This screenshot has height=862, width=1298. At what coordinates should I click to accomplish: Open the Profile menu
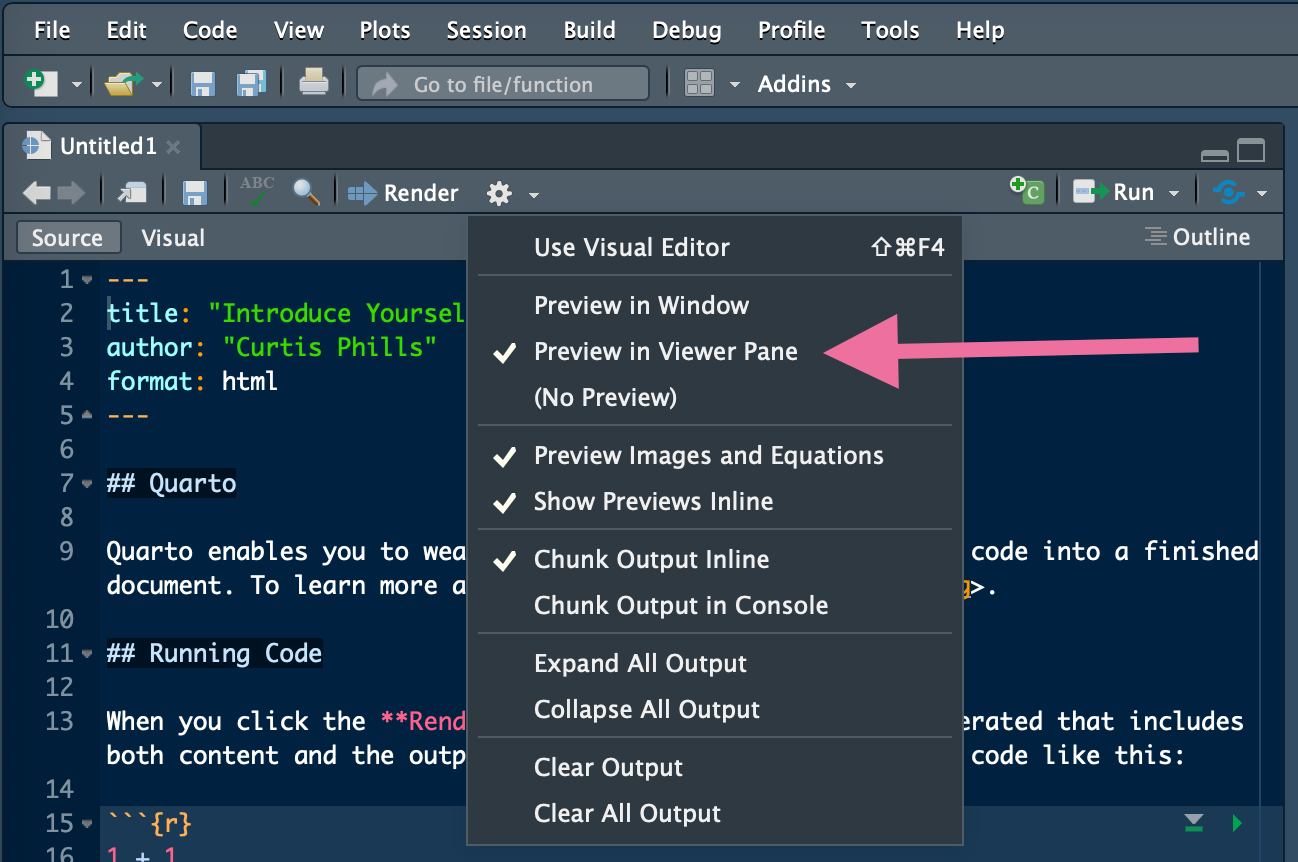tap(792, 30)
